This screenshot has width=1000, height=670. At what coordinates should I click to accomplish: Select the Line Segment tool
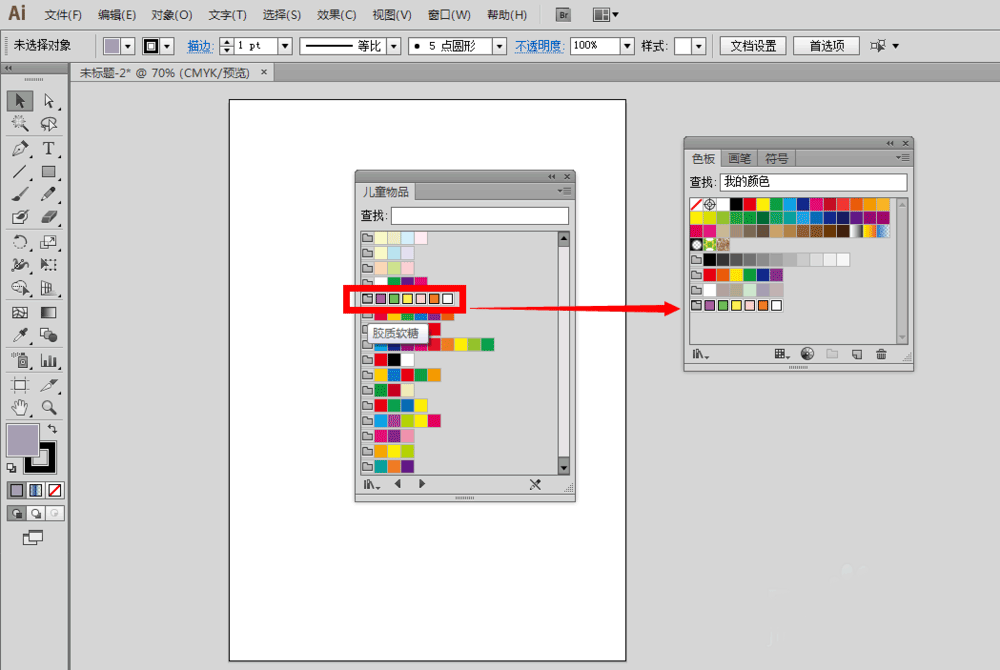click(x=20, y=171)
